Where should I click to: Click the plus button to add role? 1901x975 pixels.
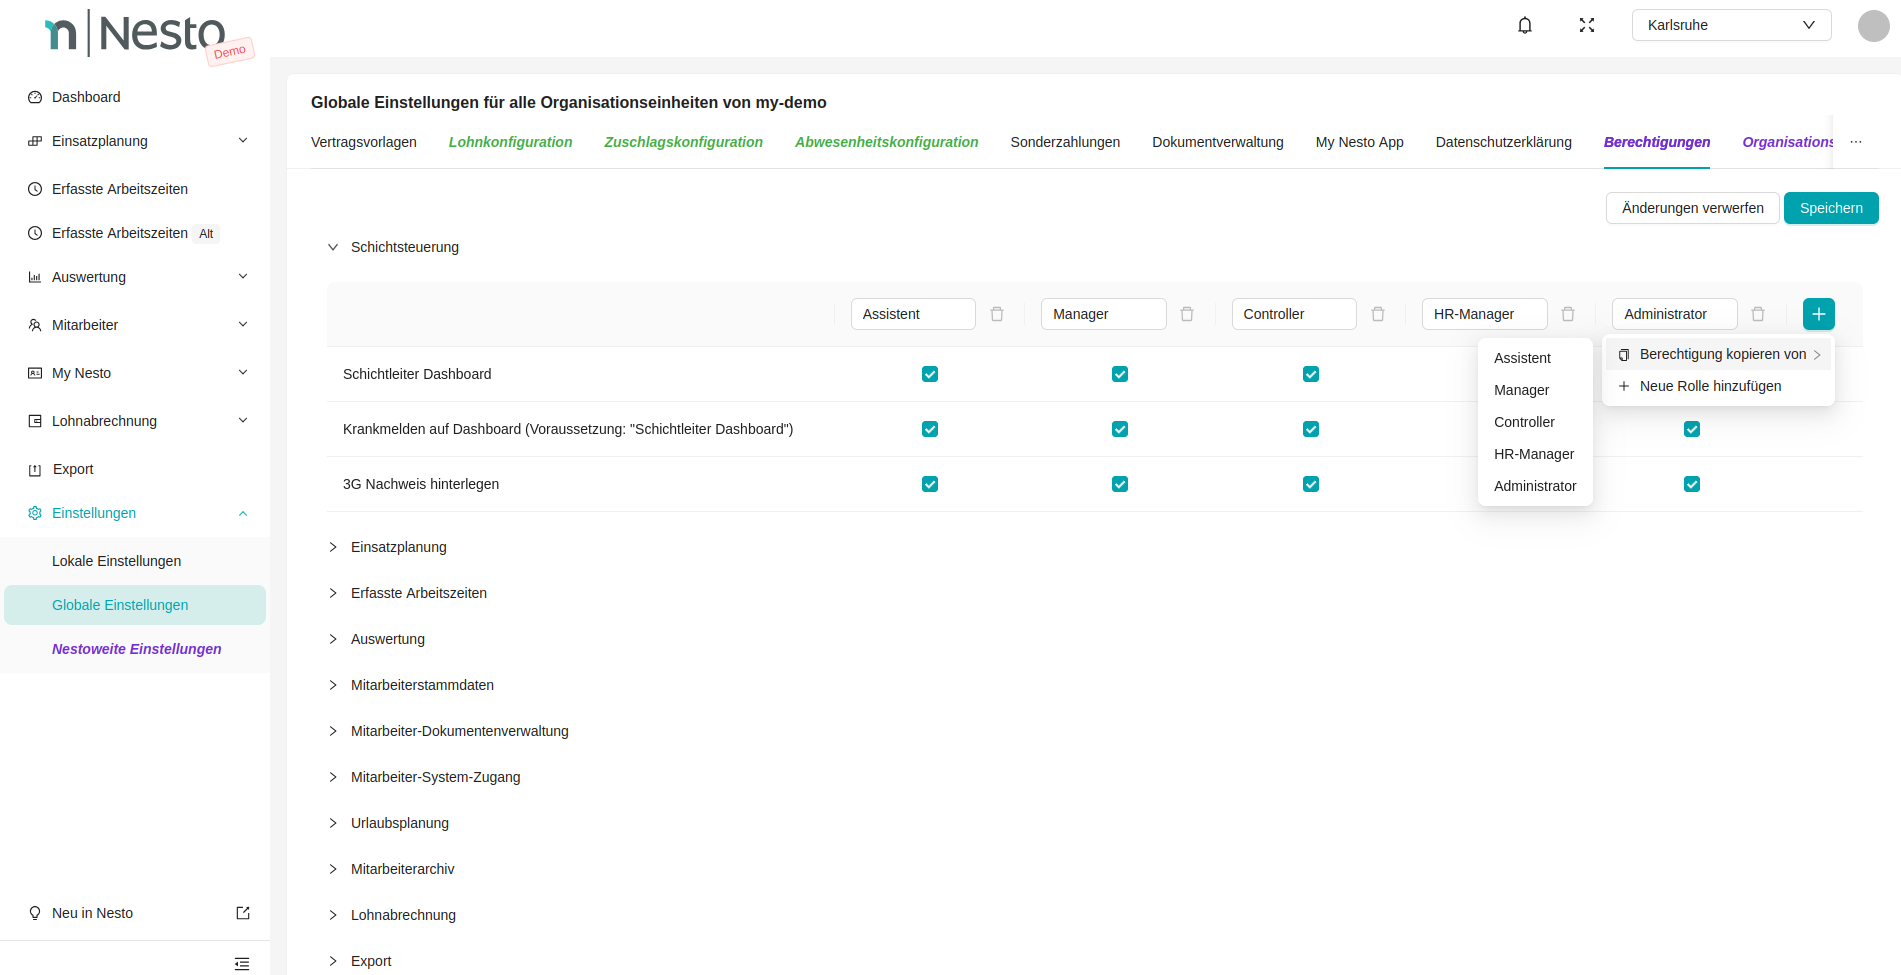[x=1818, y=314]
